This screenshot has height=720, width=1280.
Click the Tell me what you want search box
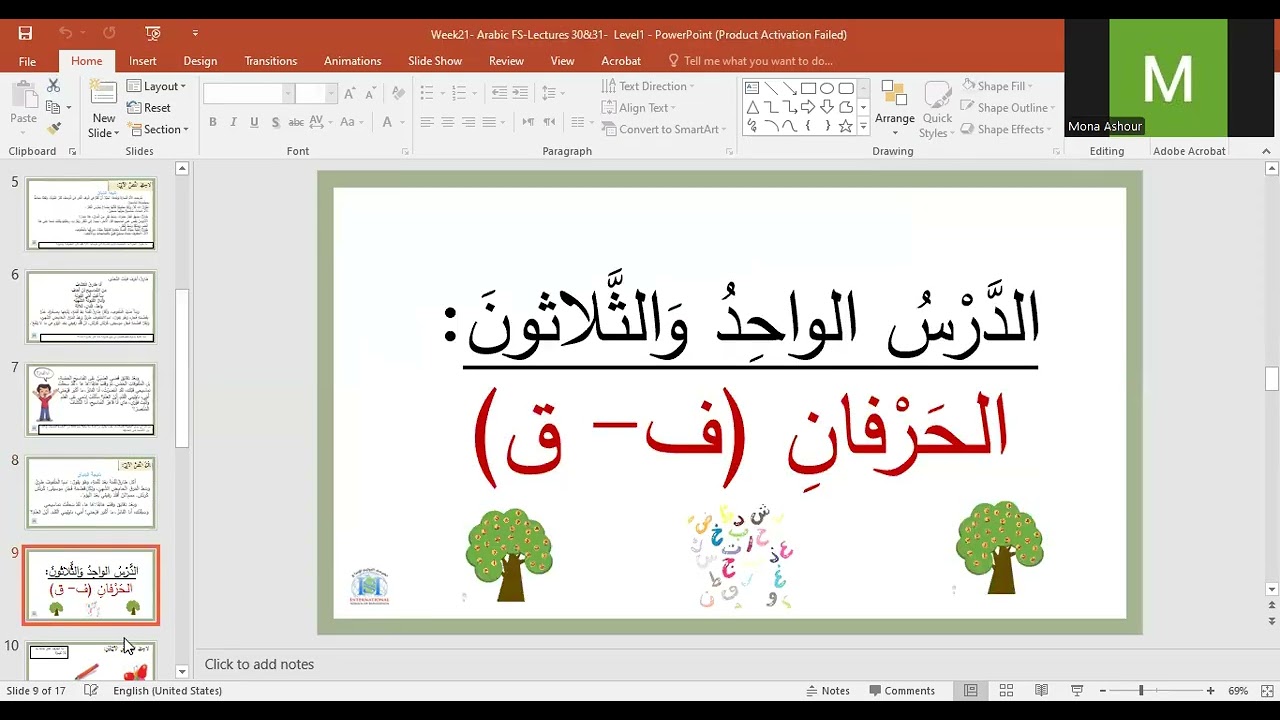750,61
